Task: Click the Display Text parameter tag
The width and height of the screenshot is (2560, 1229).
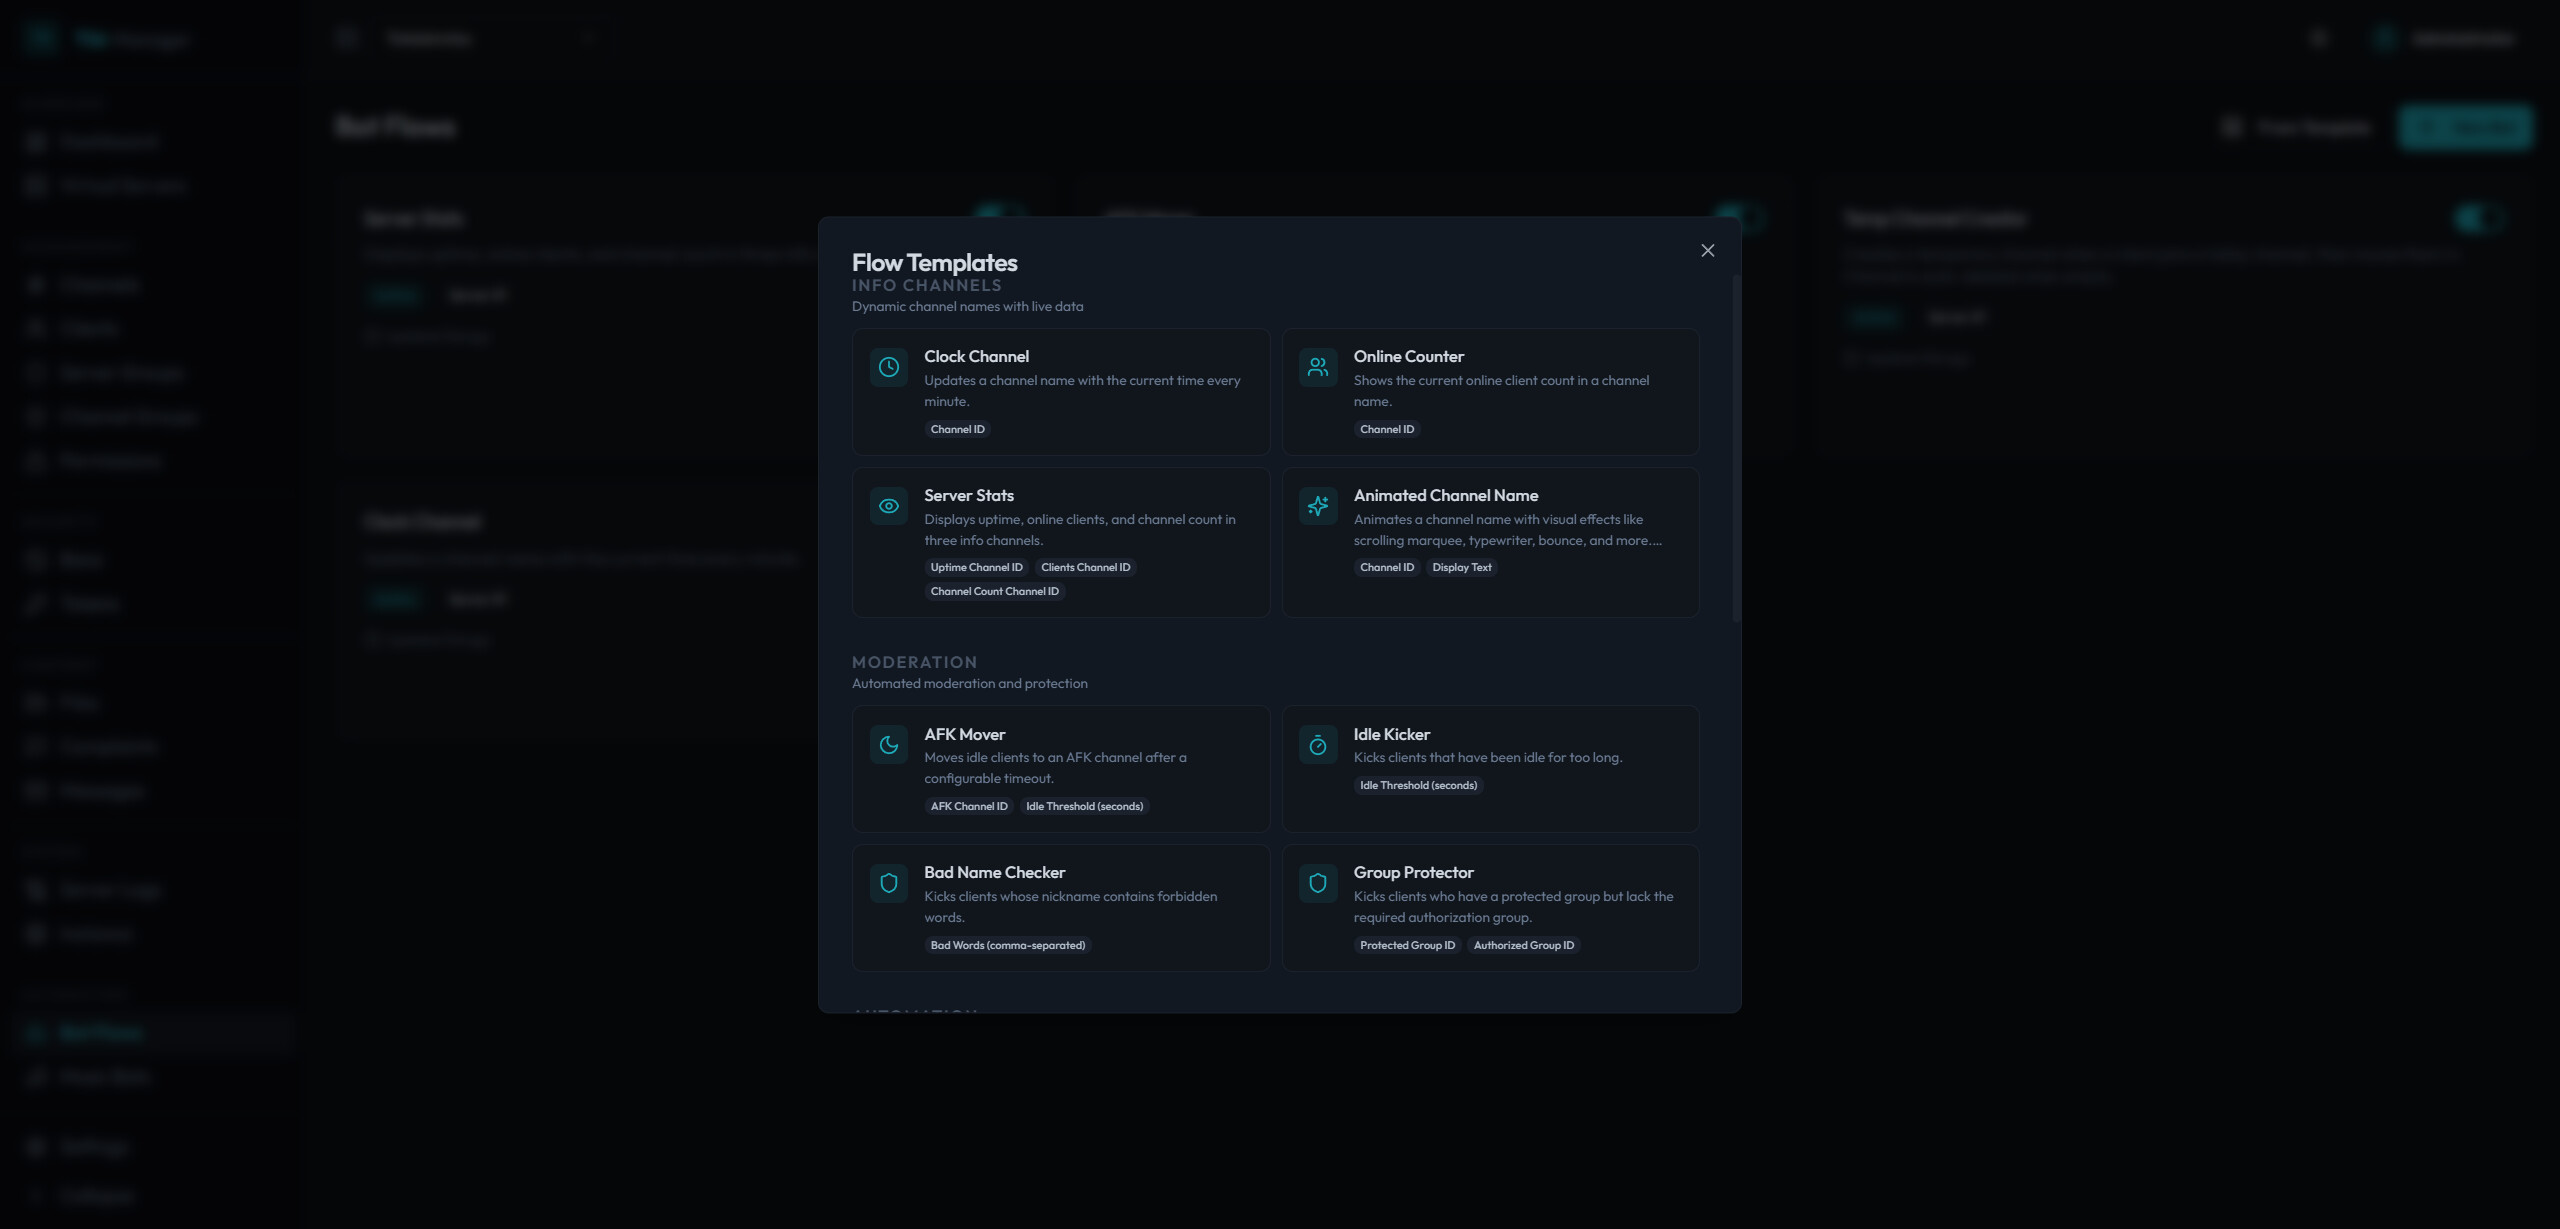Action: tap(1461, 568)
